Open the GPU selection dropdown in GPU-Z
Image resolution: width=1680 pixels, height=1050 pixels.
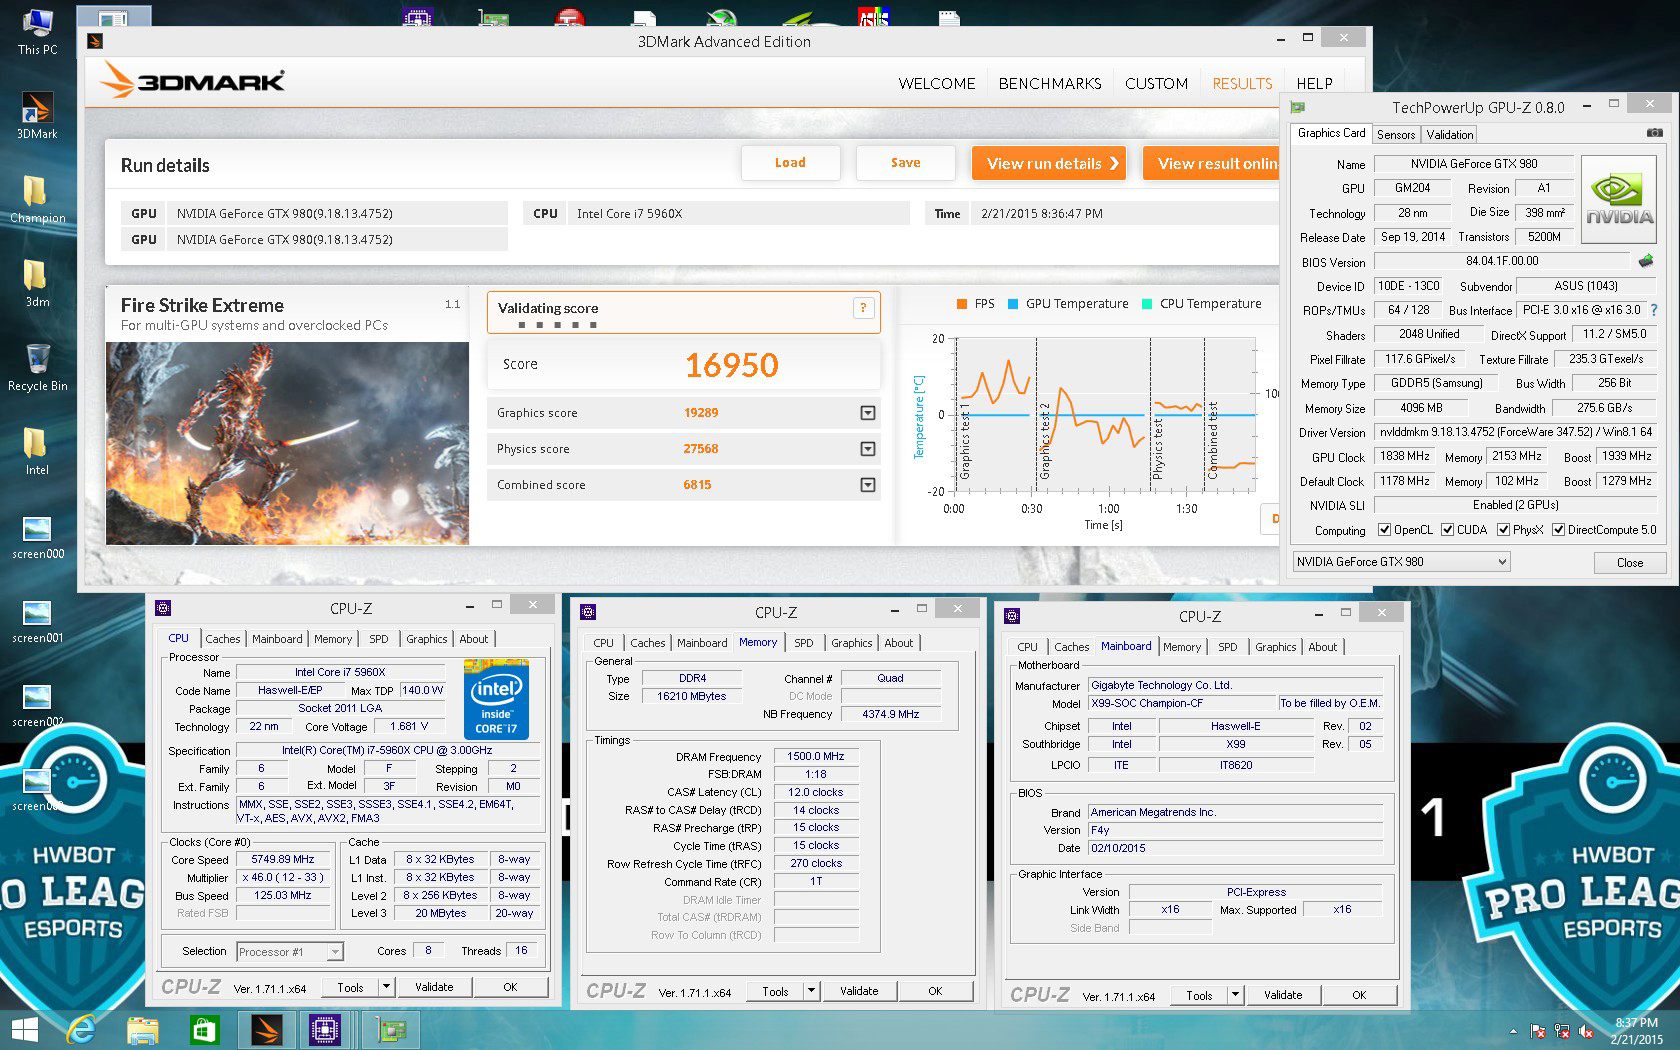pos(1401,562)
